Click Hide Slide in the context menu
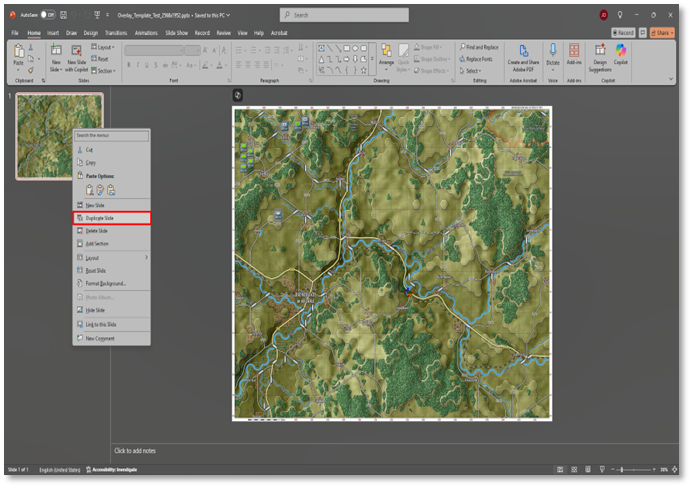691x487 pixels. [95, 310]
